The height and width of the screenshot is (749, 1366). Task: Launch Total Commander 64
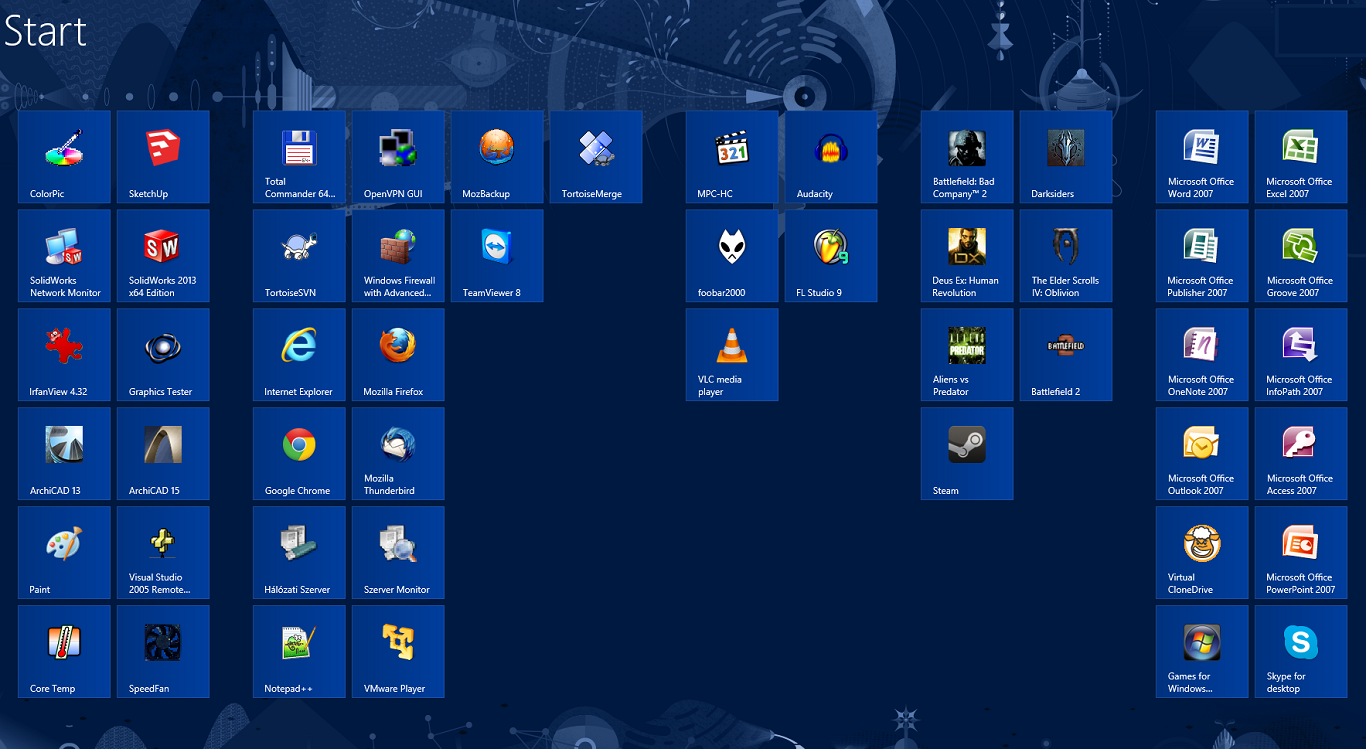click(299, 157)
